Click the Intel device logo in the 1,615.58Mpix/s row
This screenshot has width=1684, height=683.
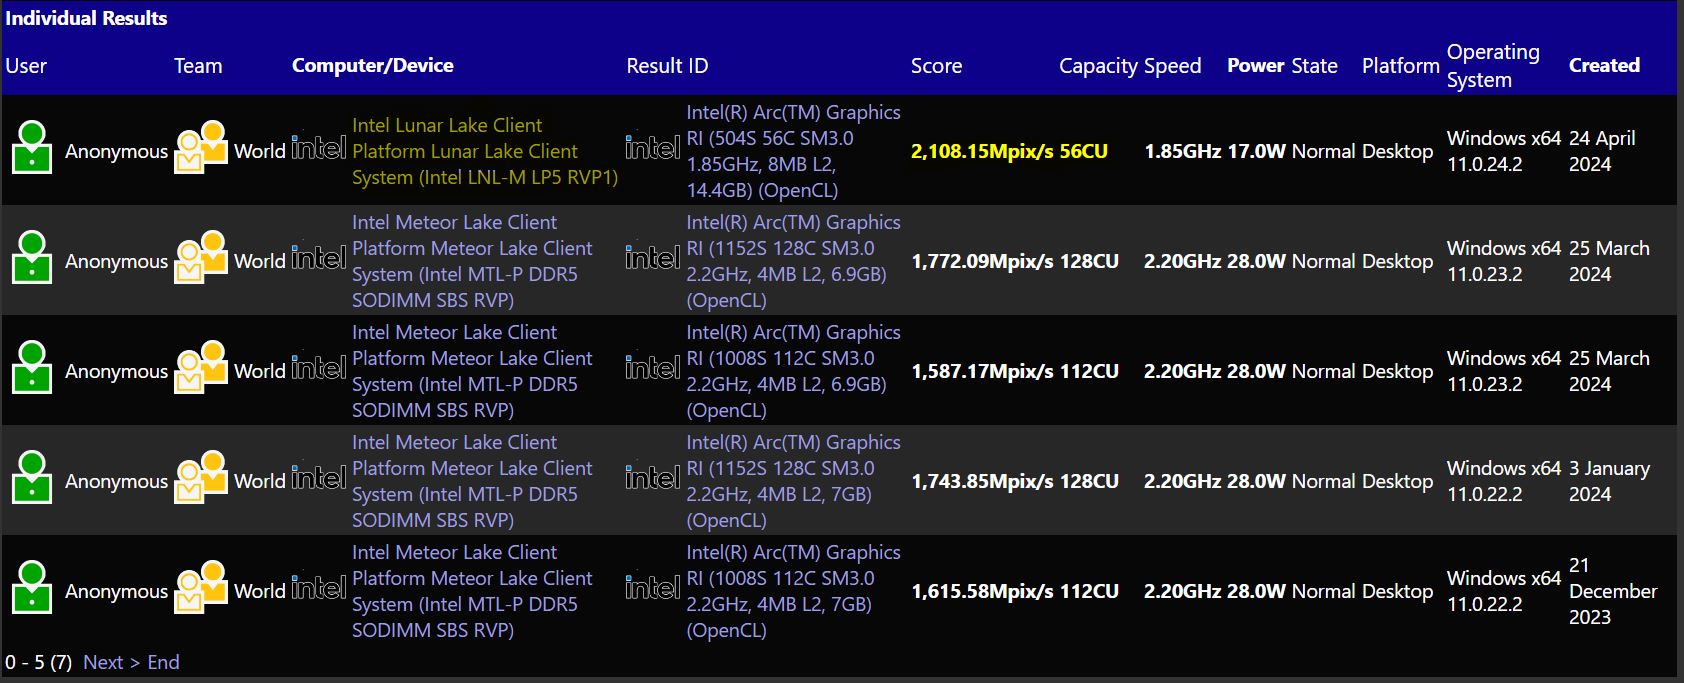tap(319, 588)
